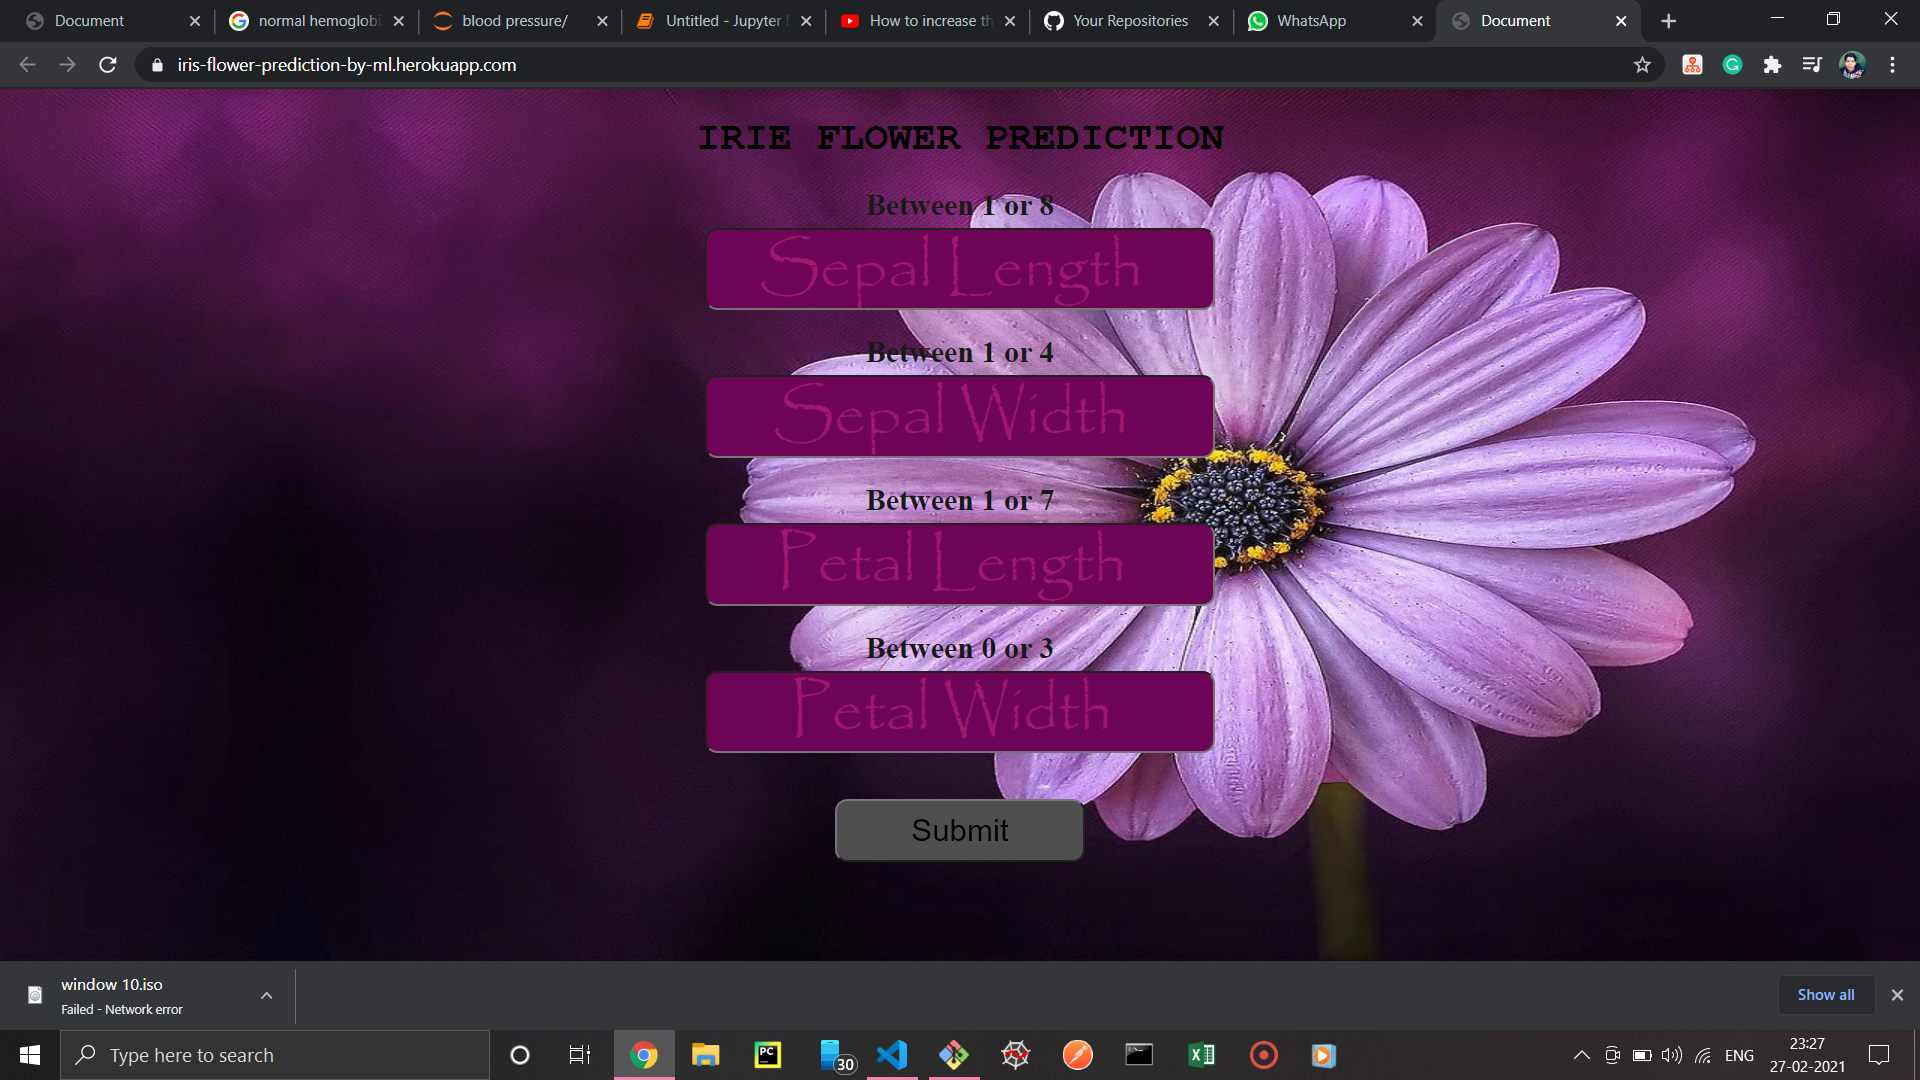The height and width of the screenshot is (1080, 1920).
Task: Show hidden system tray icons
Action: [1582, 1055]
